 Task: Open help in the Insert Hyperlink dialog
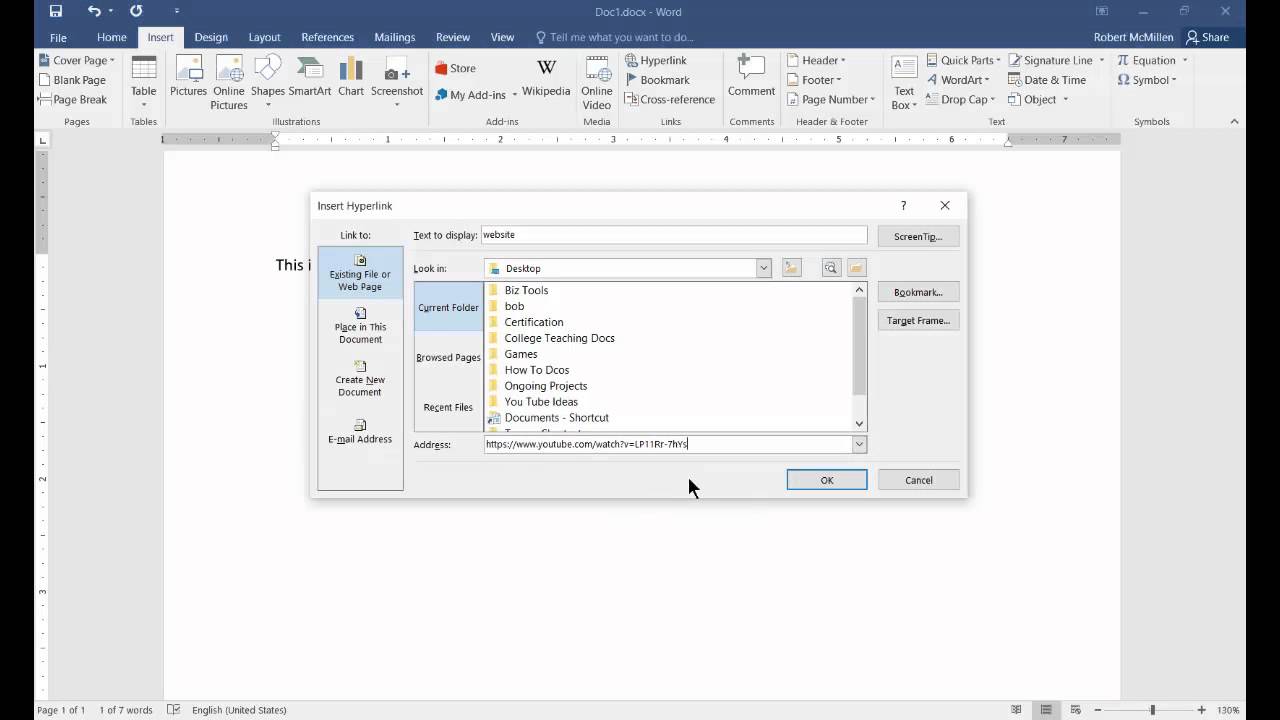903,205
